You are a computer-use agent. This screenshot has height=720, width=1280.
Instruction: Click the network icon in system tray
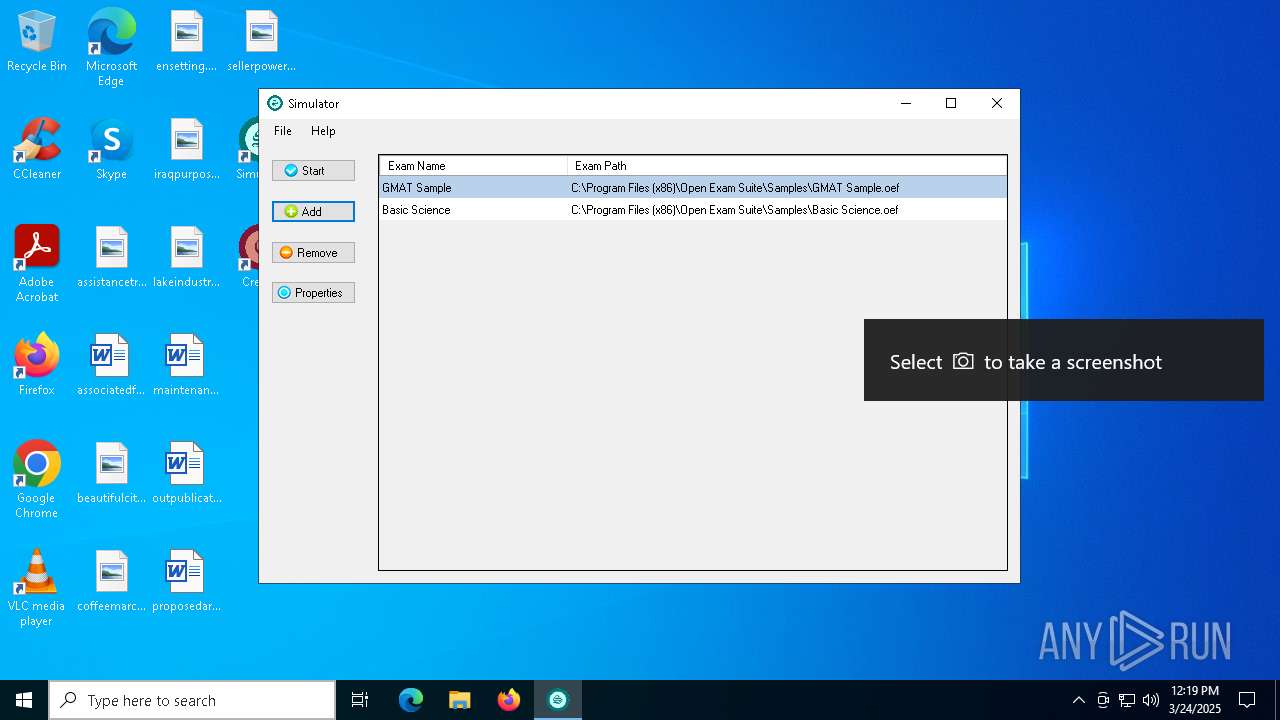click(1127, 700)
